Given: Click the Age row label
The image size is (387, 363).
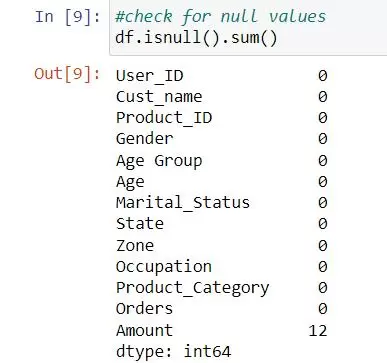Looking at the screenshot, I should coord(130,182).
